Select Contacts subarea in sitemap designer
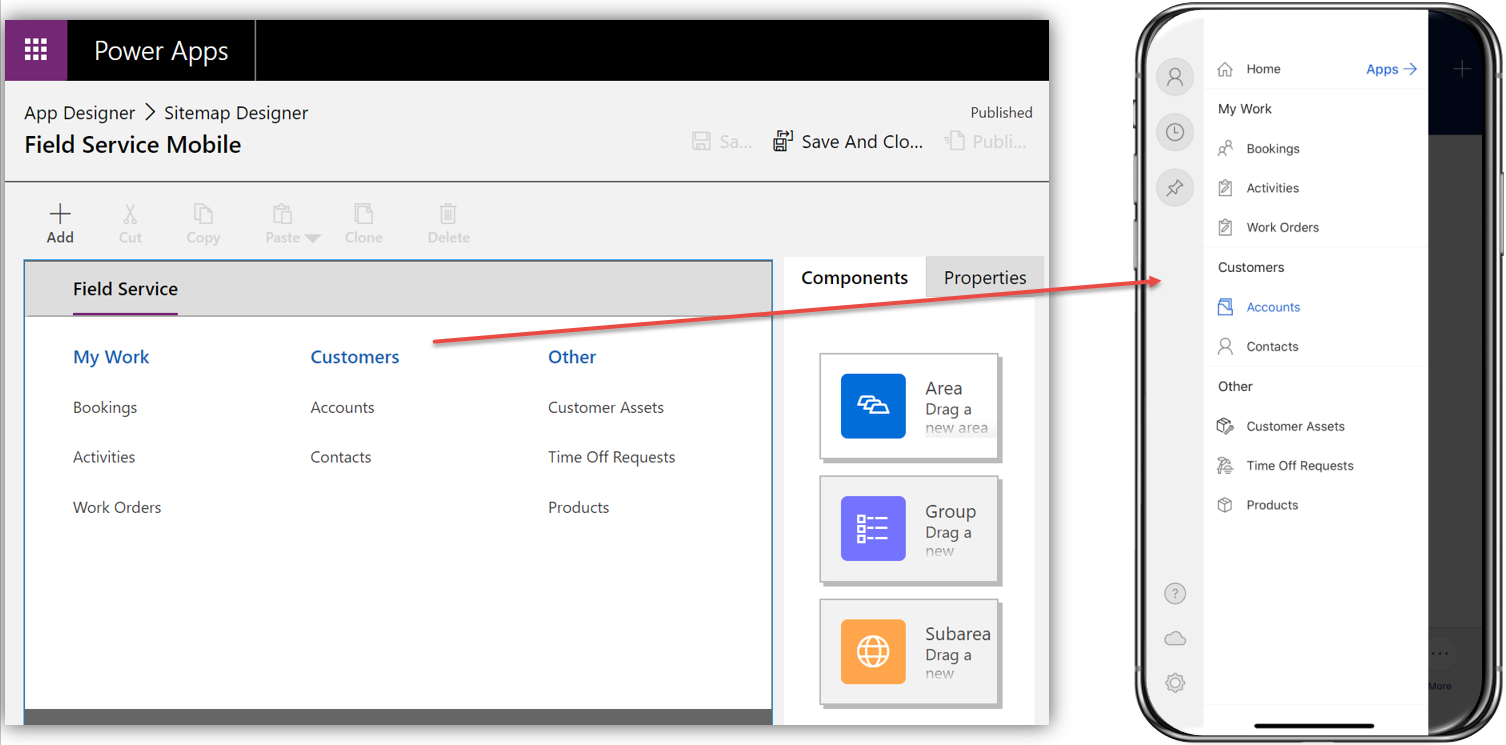The image size is (1506, 745). coord(341,457)
